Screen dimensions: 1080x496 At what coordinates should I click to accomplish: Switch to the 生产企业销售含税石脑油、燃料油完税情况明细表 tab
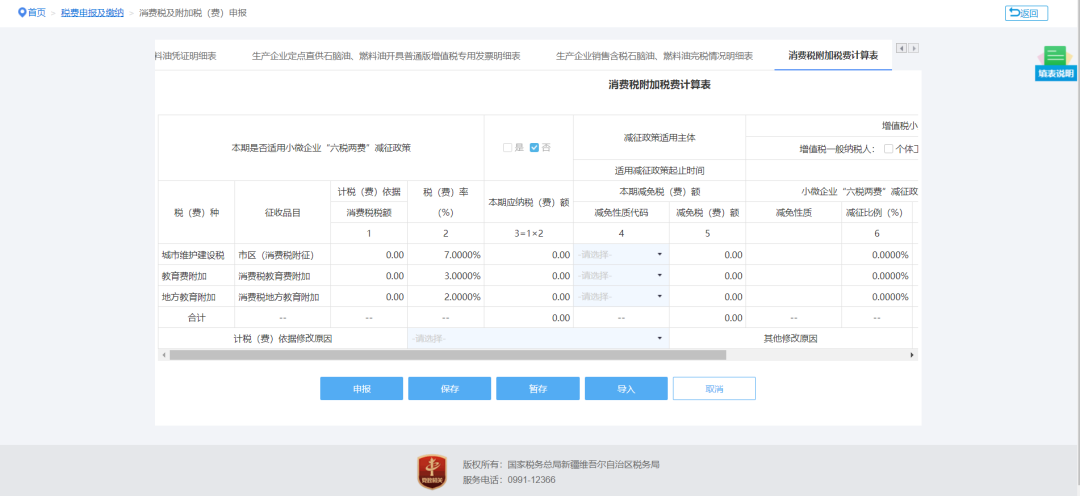pos(654,56)
